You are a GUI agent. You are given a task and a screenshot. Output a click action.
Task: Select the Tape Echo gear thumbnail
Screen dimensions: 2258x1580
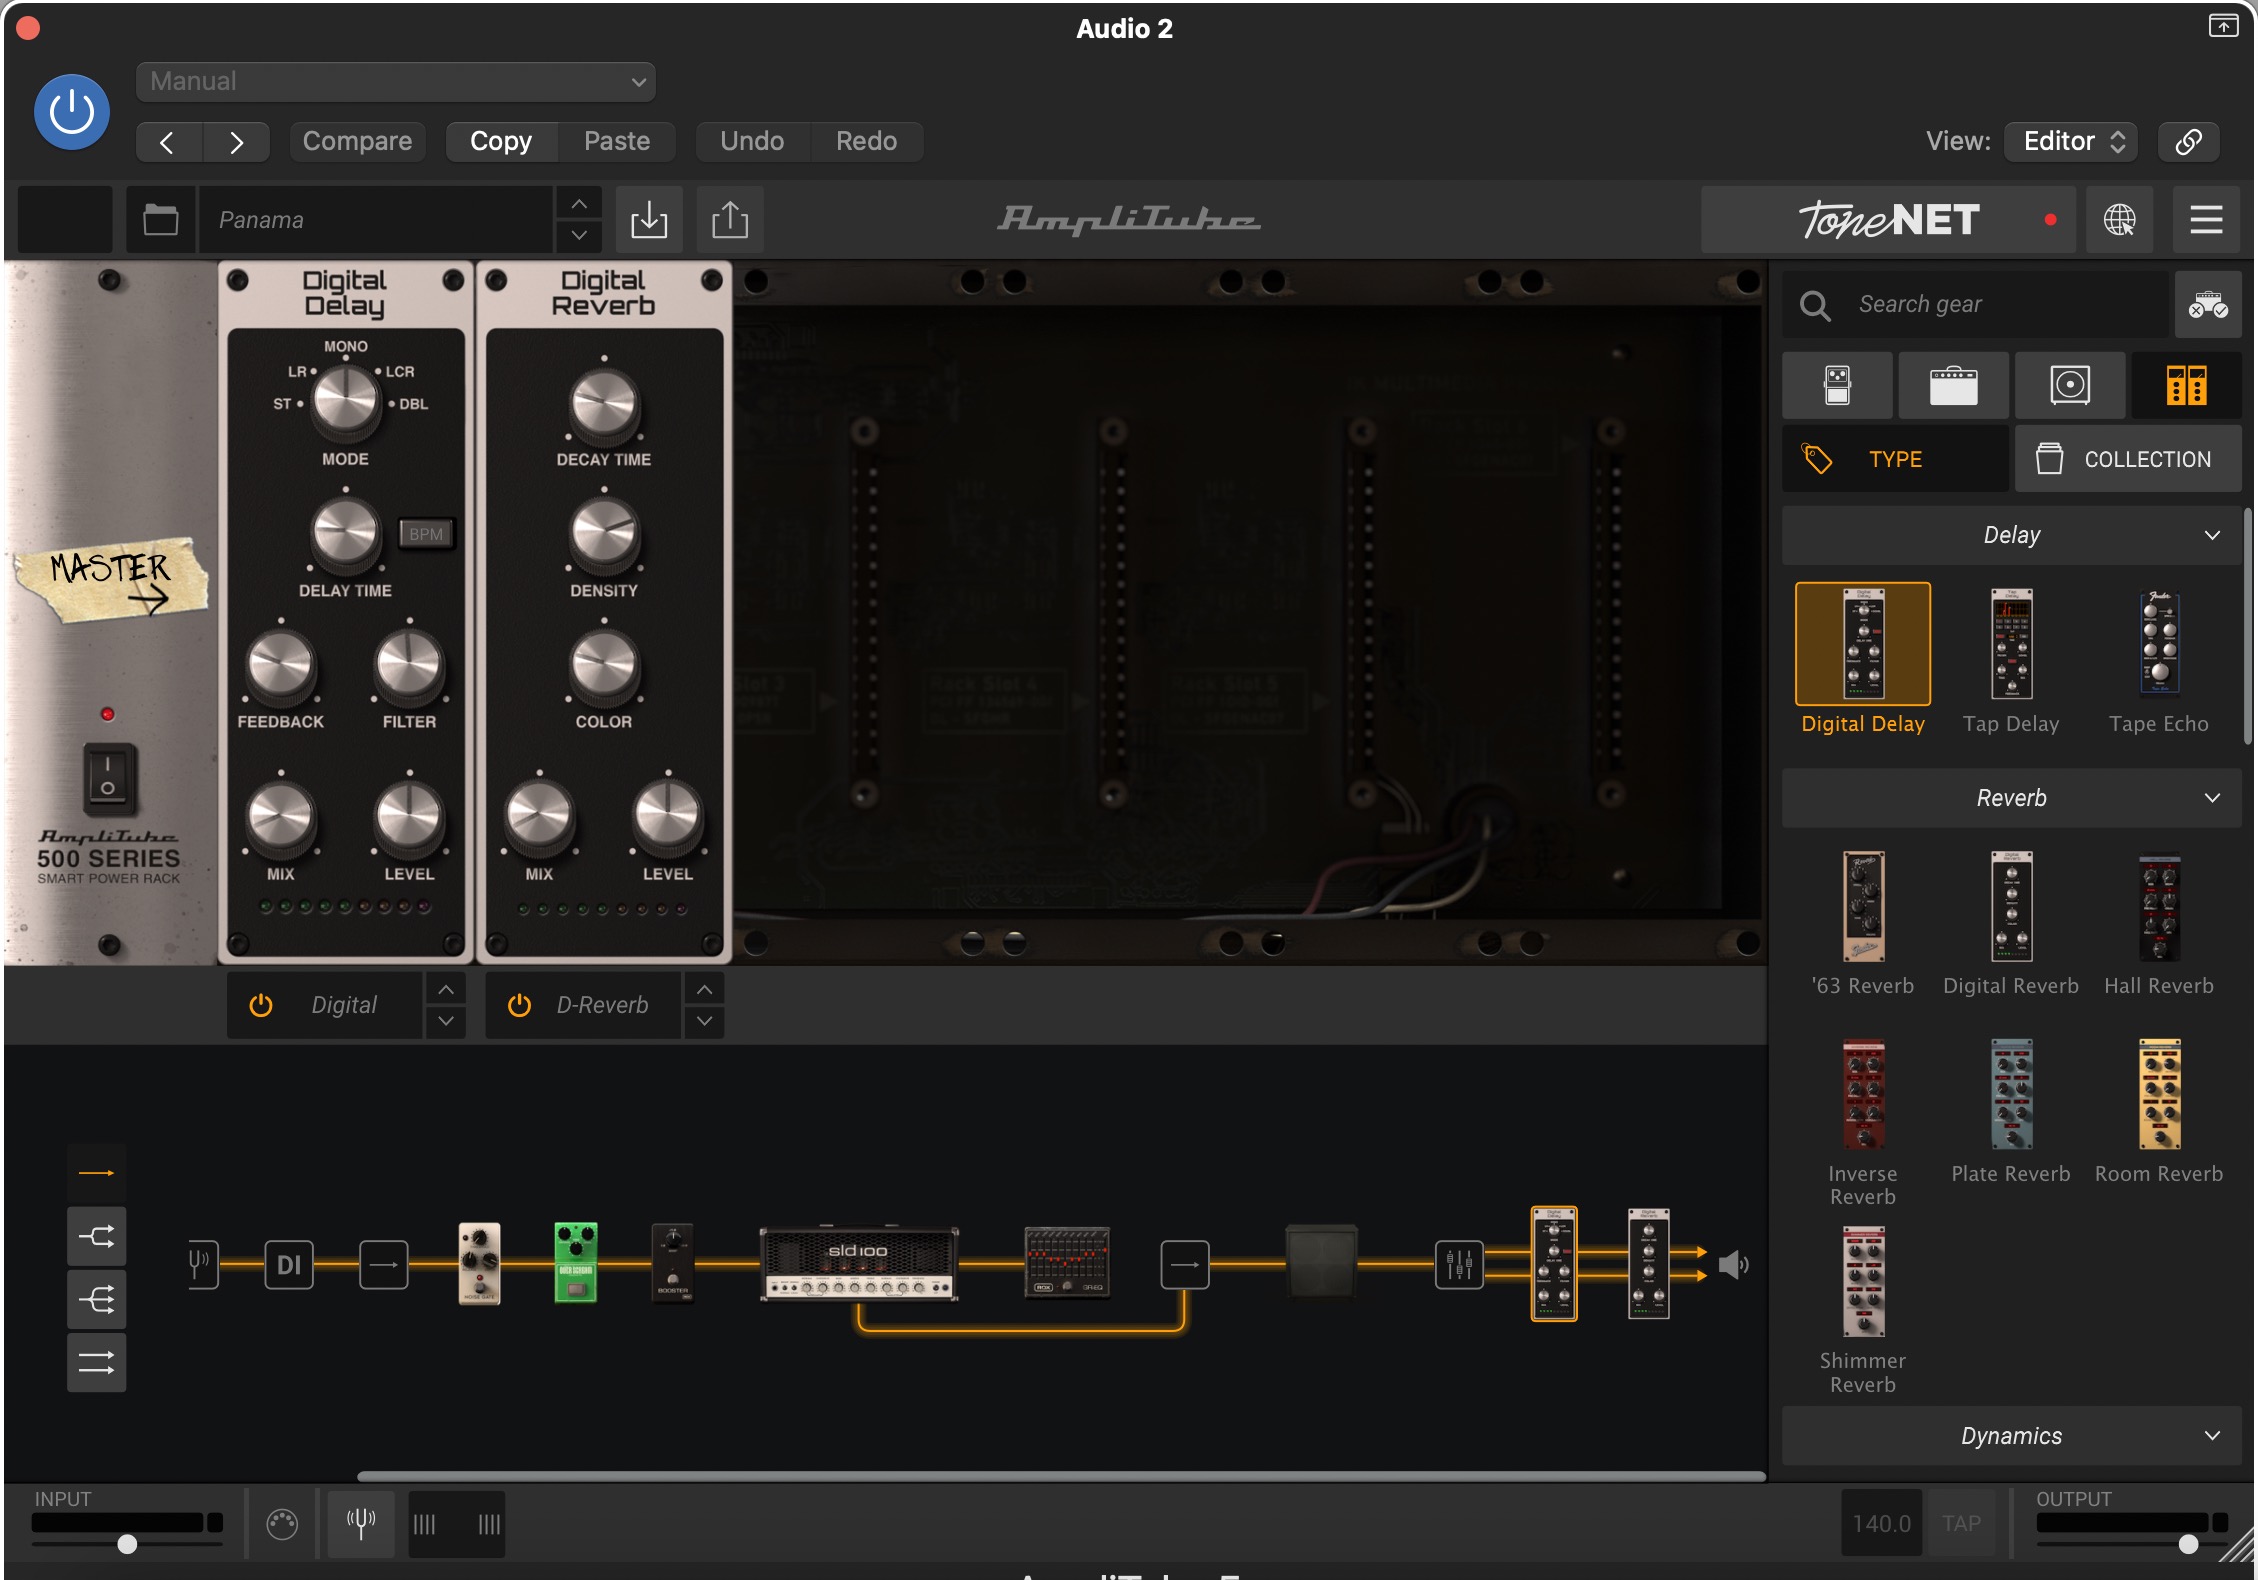click(x=2159, y=645)
